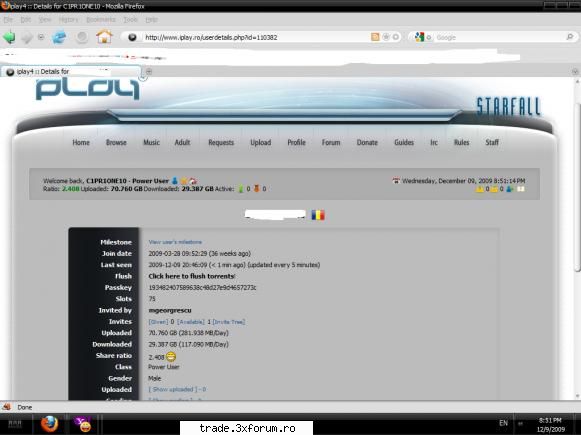Open the Bookmarks menu
Image resolution: width=581 pixels, height=435 pixels.
click(101, 20)
